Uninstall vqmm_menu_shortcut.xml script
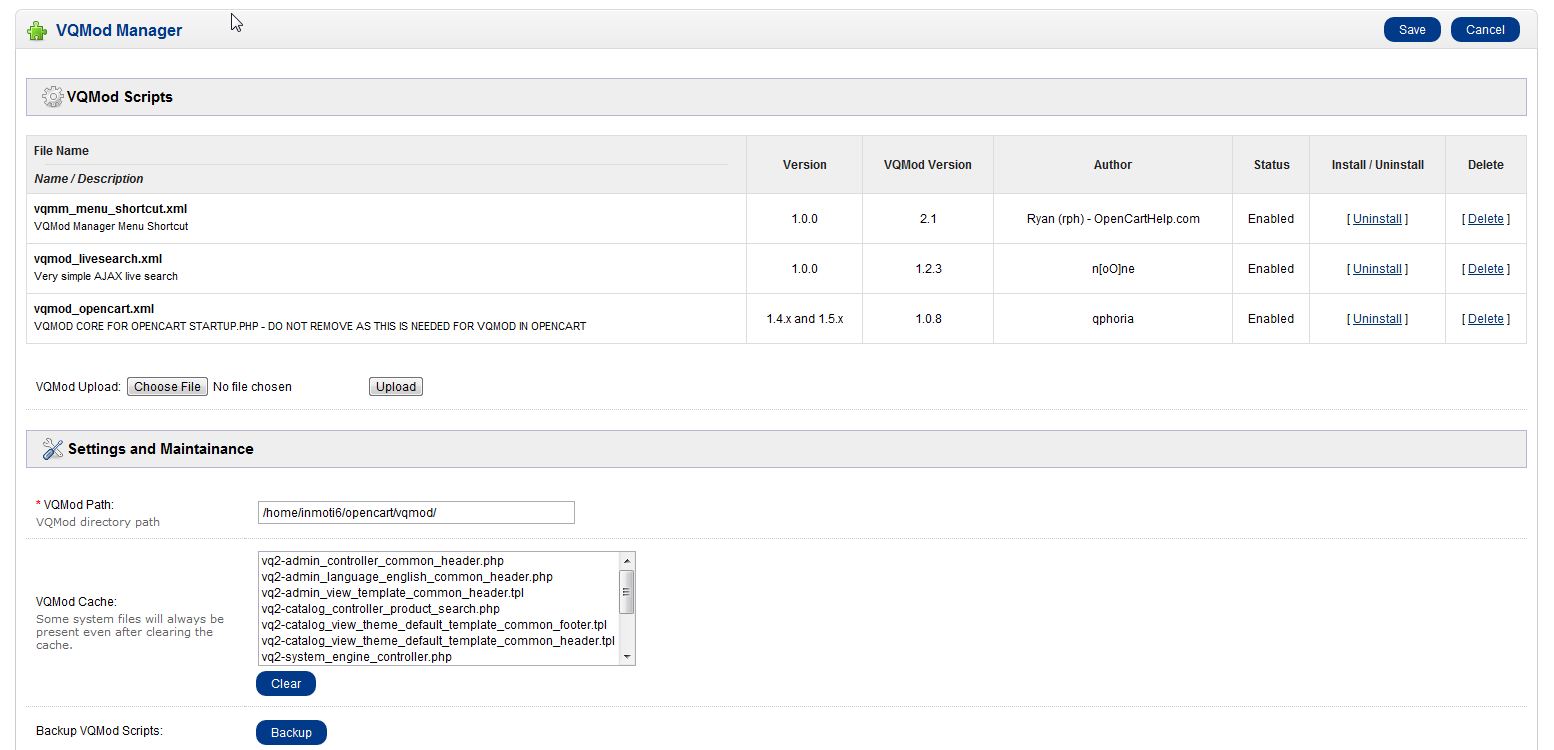Viewport: 1554px width, 750px height. (1377, 219)
